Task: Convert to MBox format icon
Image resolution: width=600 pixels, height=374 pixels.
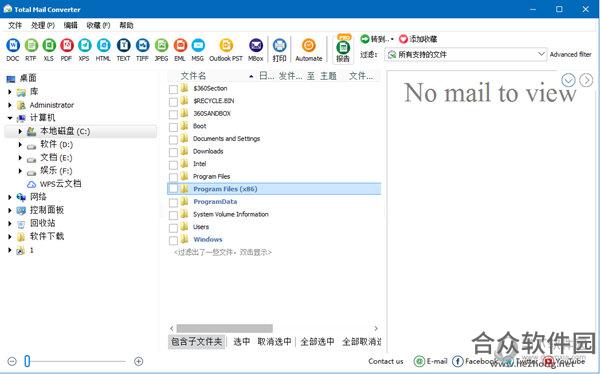Action: 256,45
